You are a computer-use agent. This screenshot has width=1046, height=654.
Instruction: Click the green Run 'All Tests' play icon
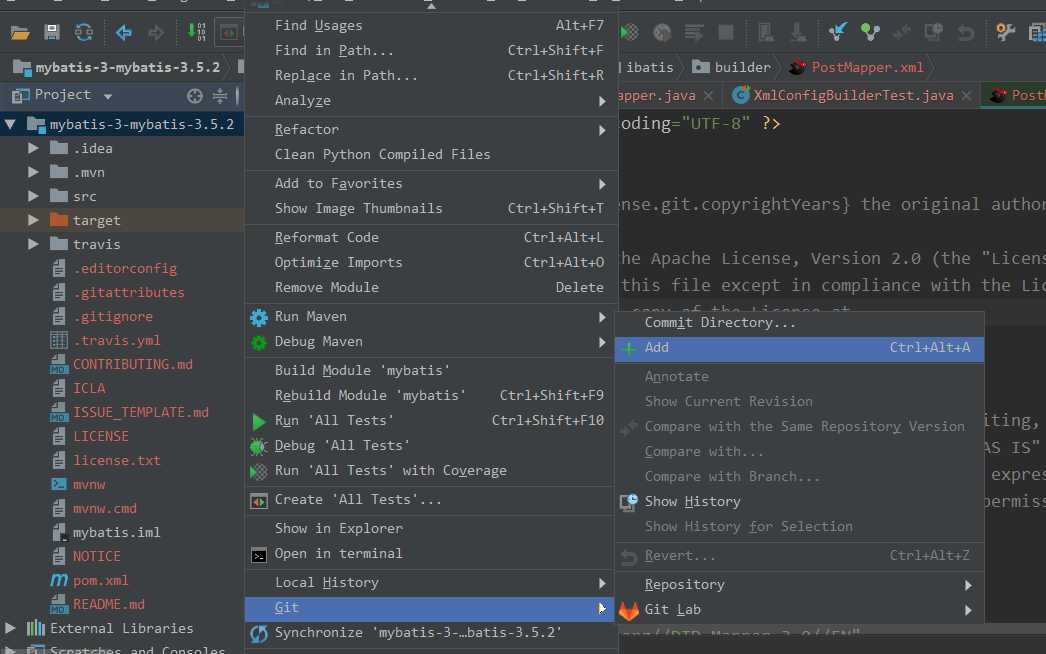coord(259,422)
